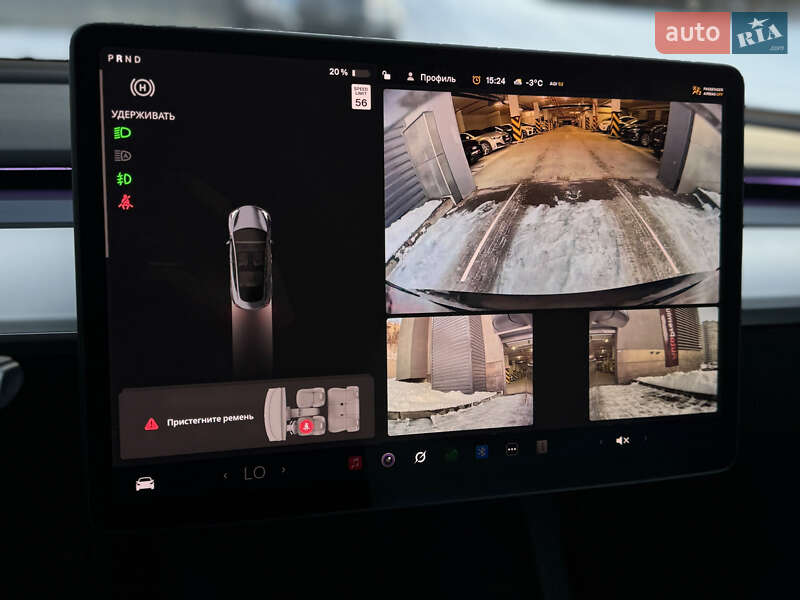Tap the speed limit 56 sign
Viewport: 800px width, 600px height.
(x=361, y=96)
